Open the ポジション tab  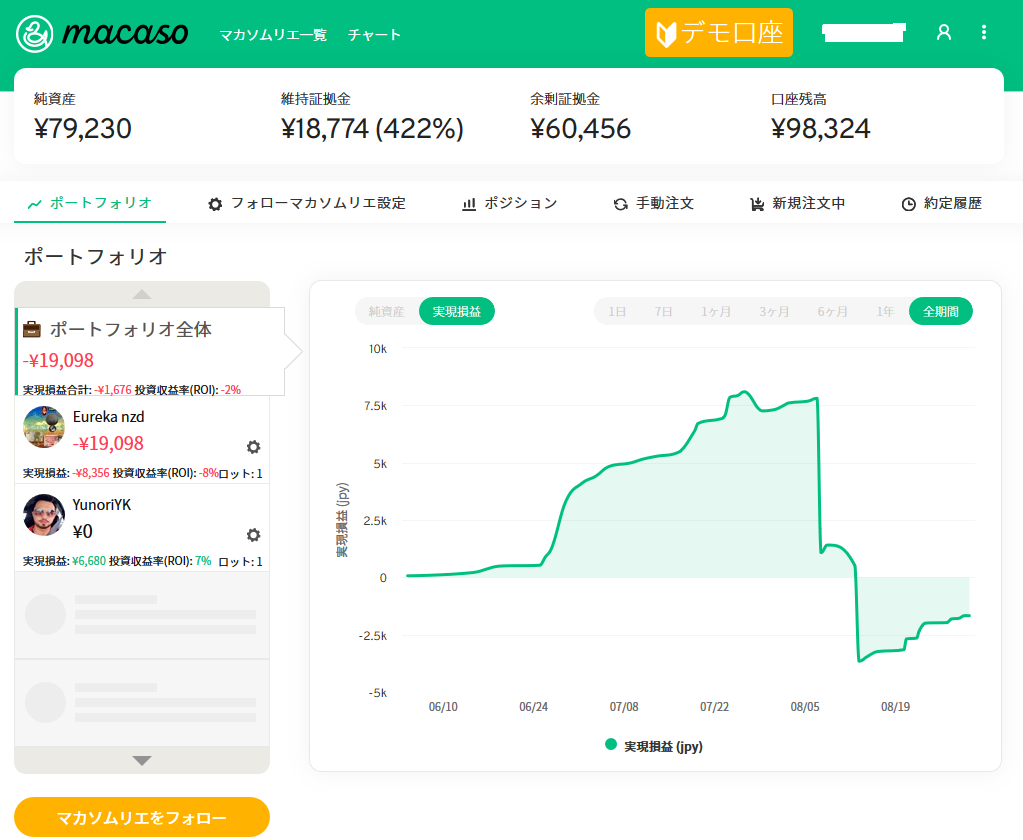[510, 203]
